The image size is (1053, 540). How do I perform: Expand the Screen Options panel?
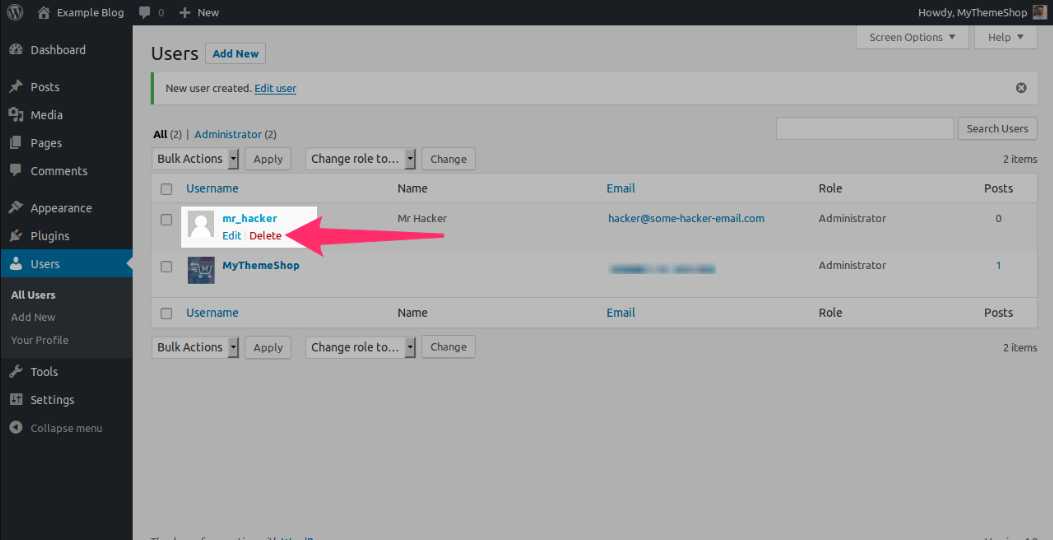(x=912, y=37)
